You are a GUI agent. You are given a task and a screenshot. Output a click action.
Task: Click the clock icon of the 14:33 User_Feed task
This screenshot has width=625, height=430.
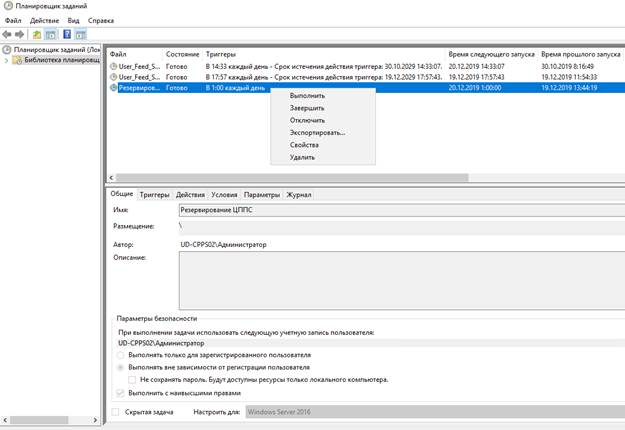[x=114, y=67]
